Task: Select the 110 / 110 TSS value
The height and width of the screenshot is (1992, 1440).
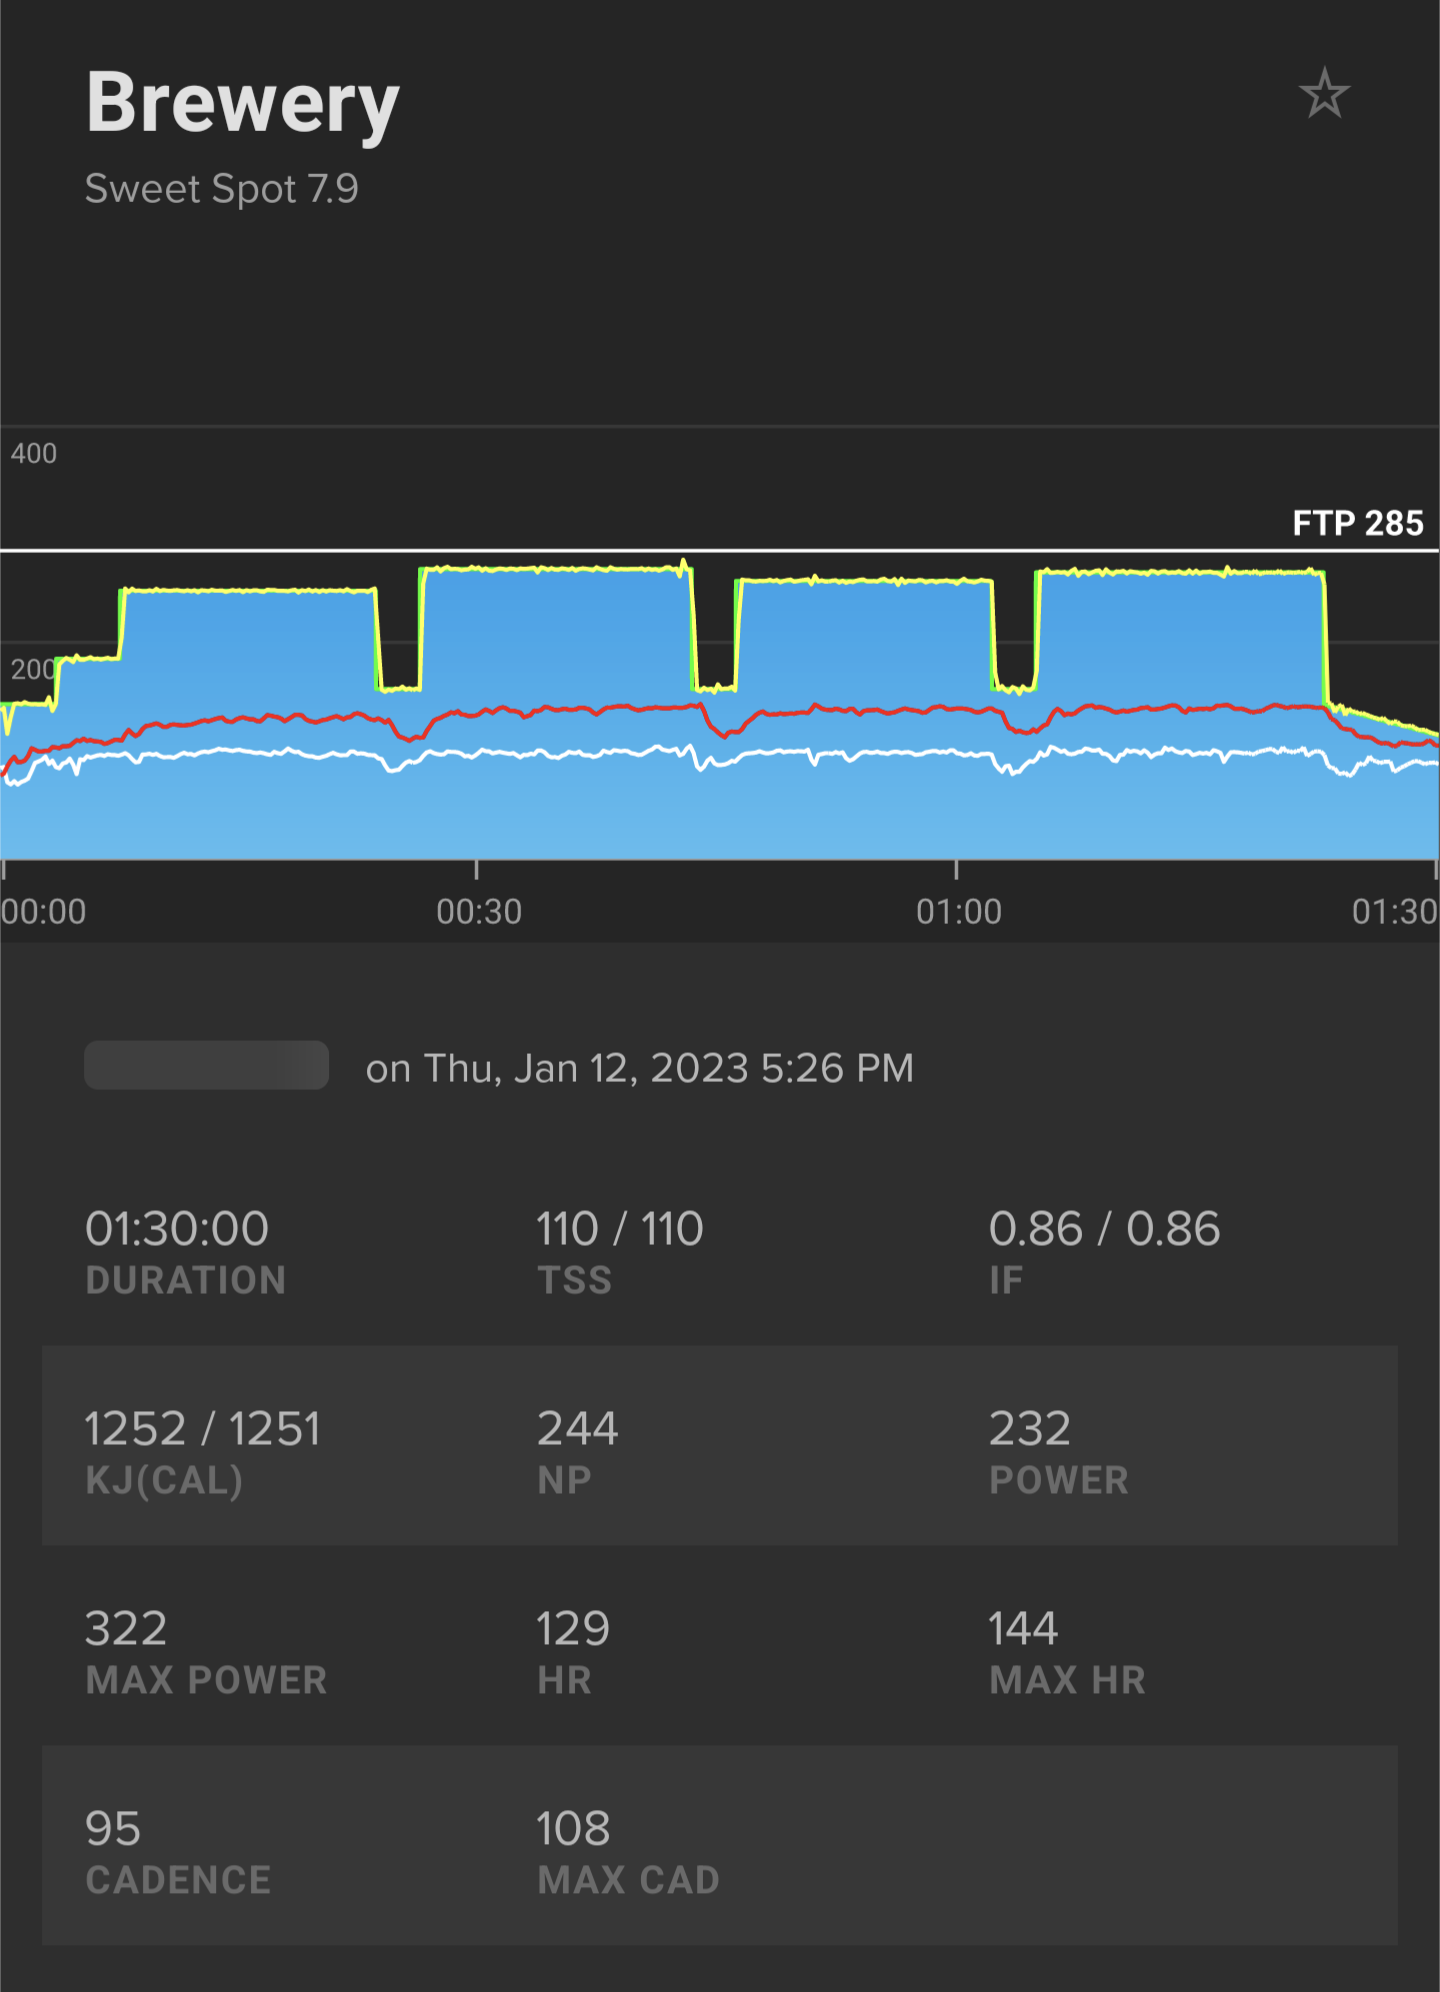Action: (x=620, y=1229)
